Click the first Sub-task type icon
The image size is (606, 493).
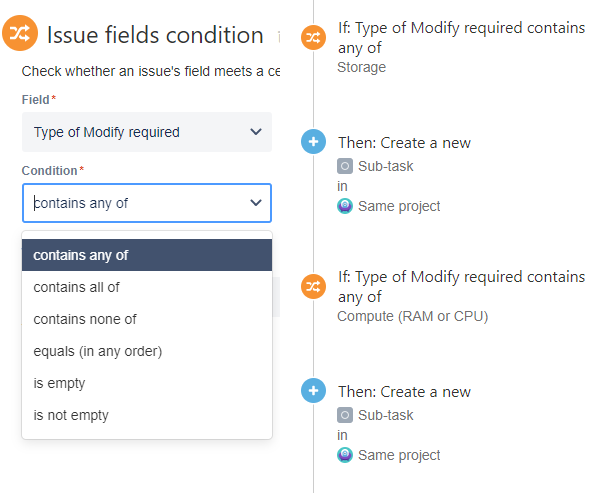click(345, 166)
